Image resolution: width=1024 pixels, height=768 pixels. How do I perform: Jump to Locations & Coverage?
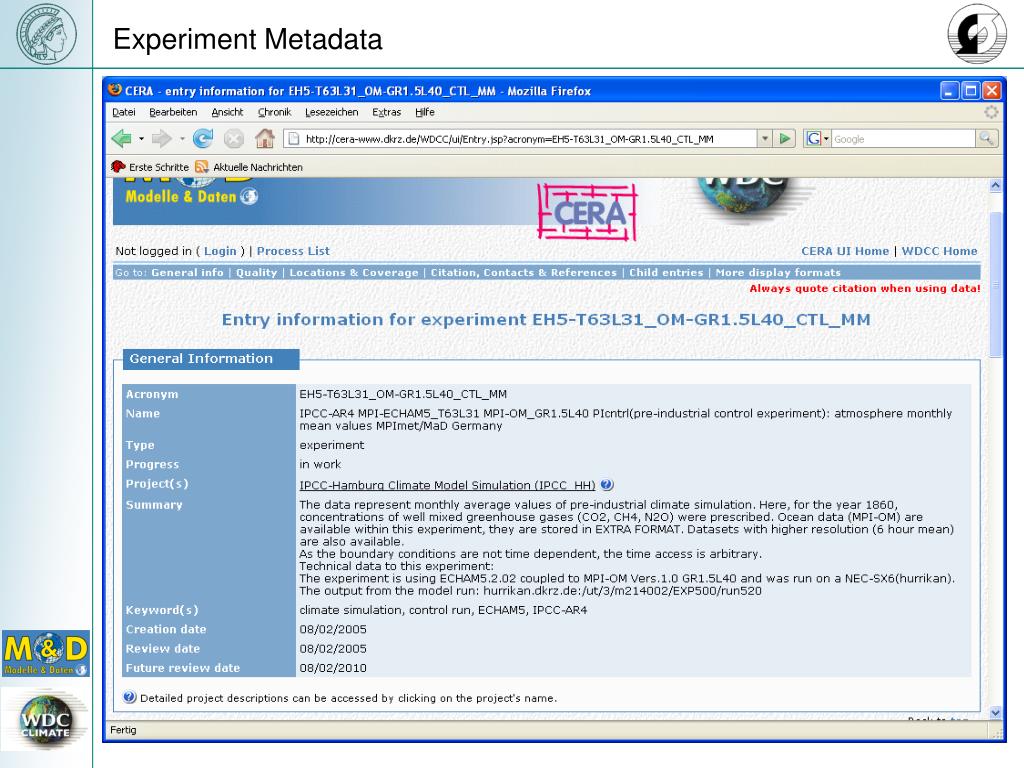pos(354,272)
